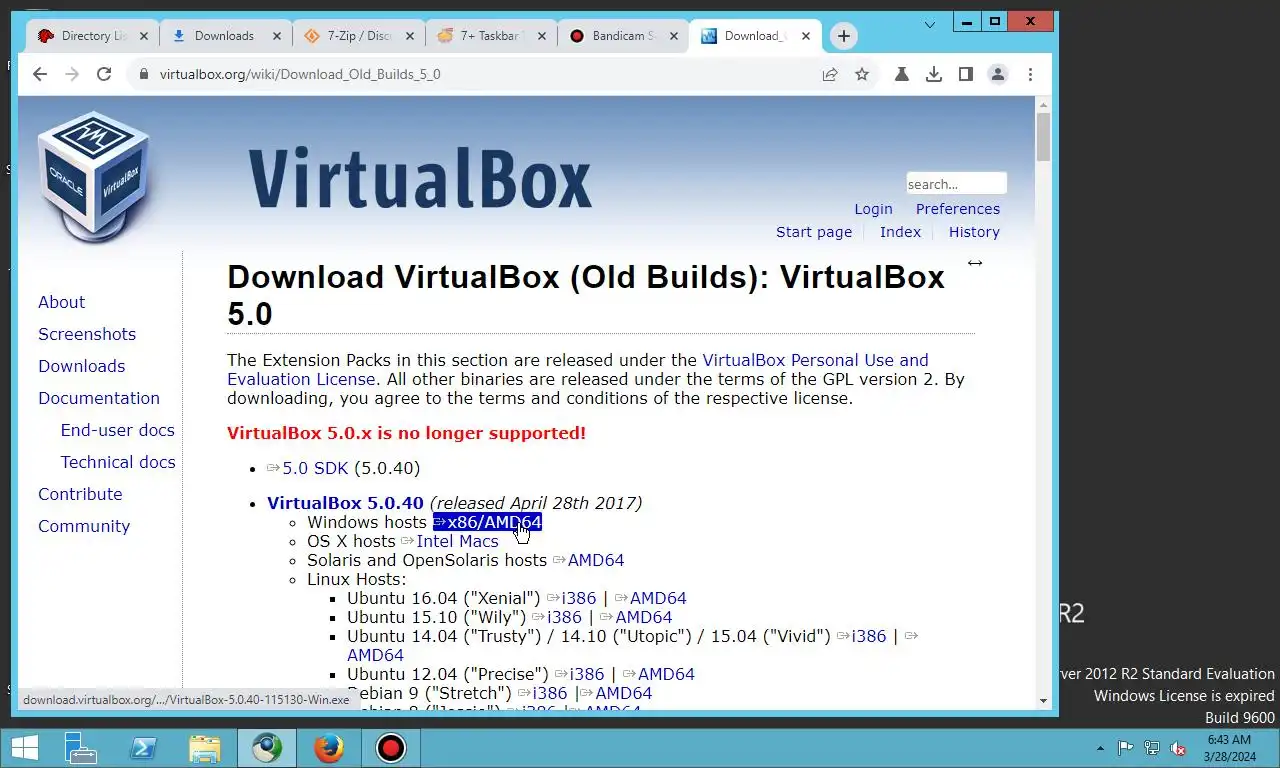Open Downloads in the sidebar
This screenshot has width=1280, height=768.
click(x=82, y=366)
